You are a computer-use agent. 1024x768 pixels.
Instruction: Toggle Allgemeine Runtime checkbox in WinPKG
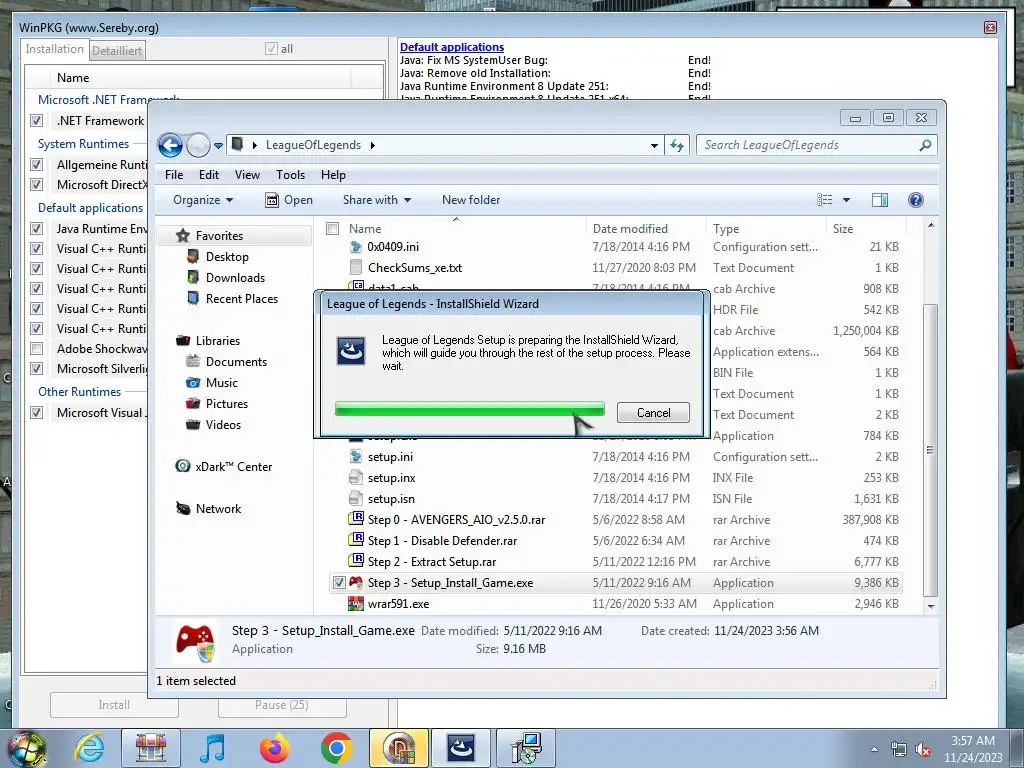(37, 165)
